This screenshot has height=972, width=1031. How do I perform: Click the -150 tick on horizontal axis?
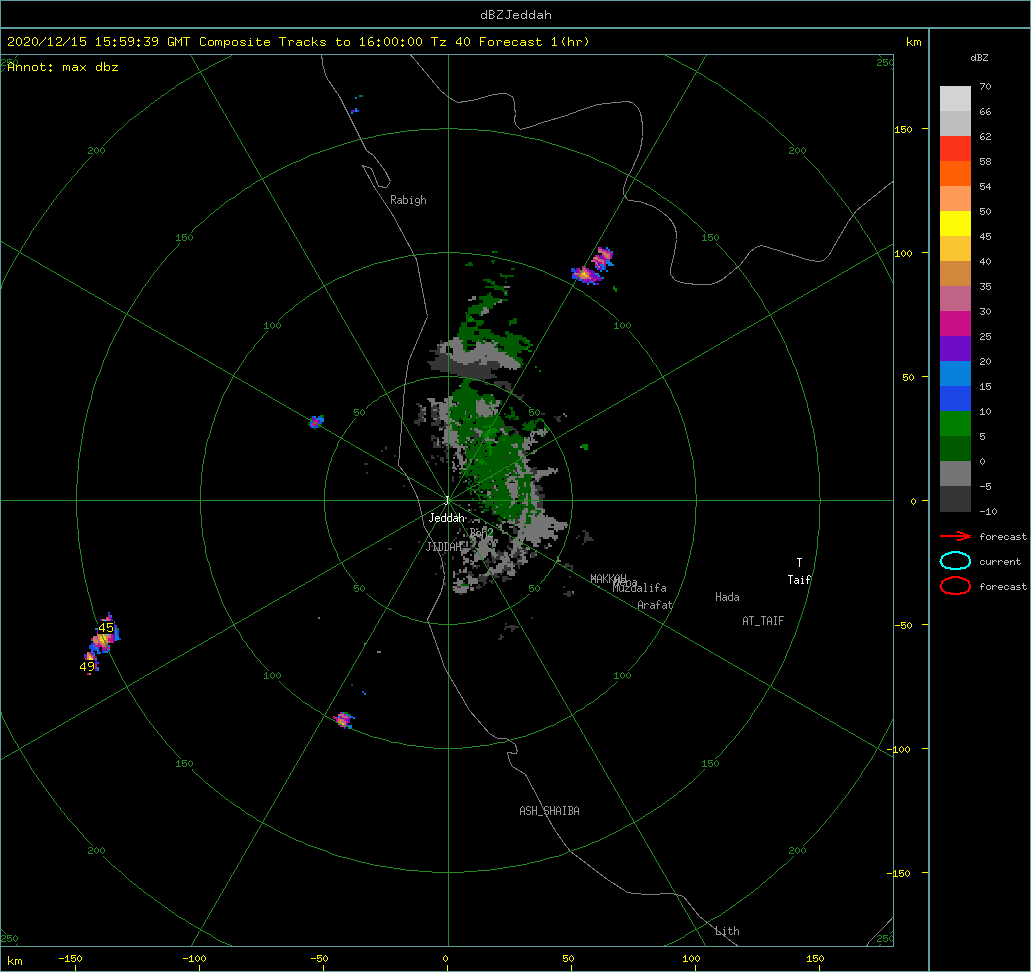click(x=70, y=959)
